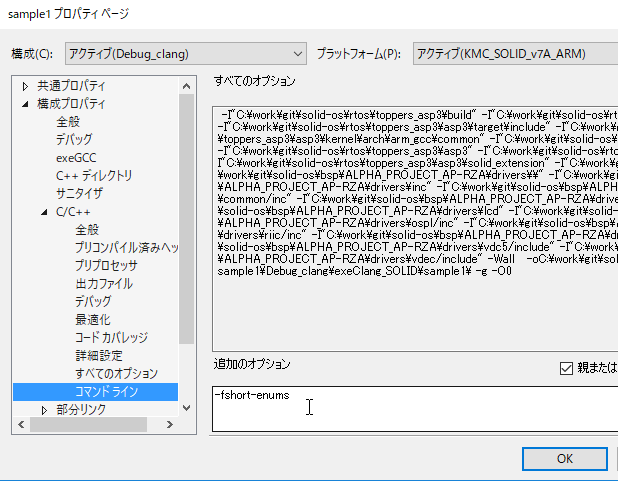The width and height of the screenshot is (618, 481).
Task: Expand the 部分リンク tree node
Action: pos(45,410)
